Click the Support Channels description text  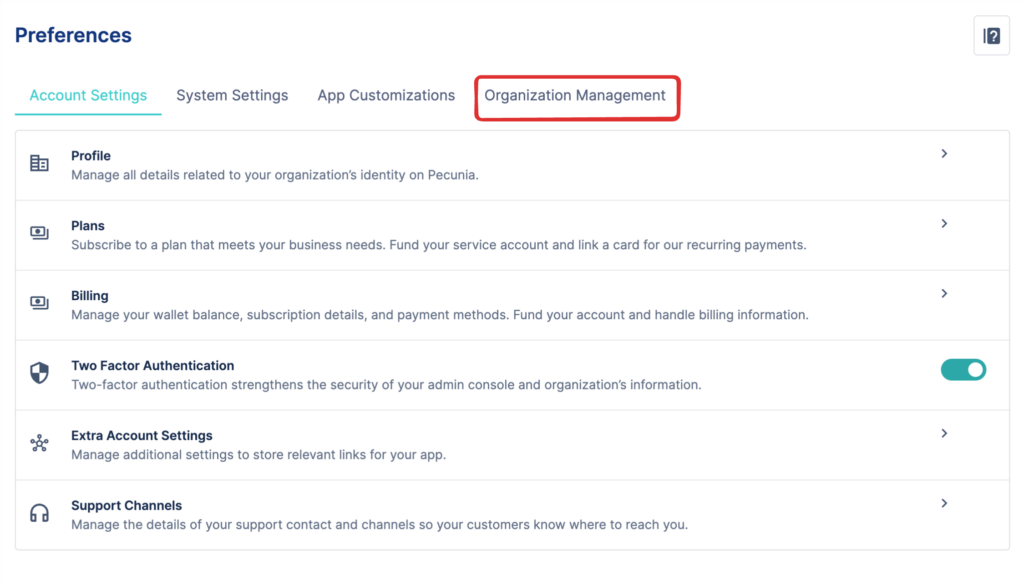(x=379, y=524)
